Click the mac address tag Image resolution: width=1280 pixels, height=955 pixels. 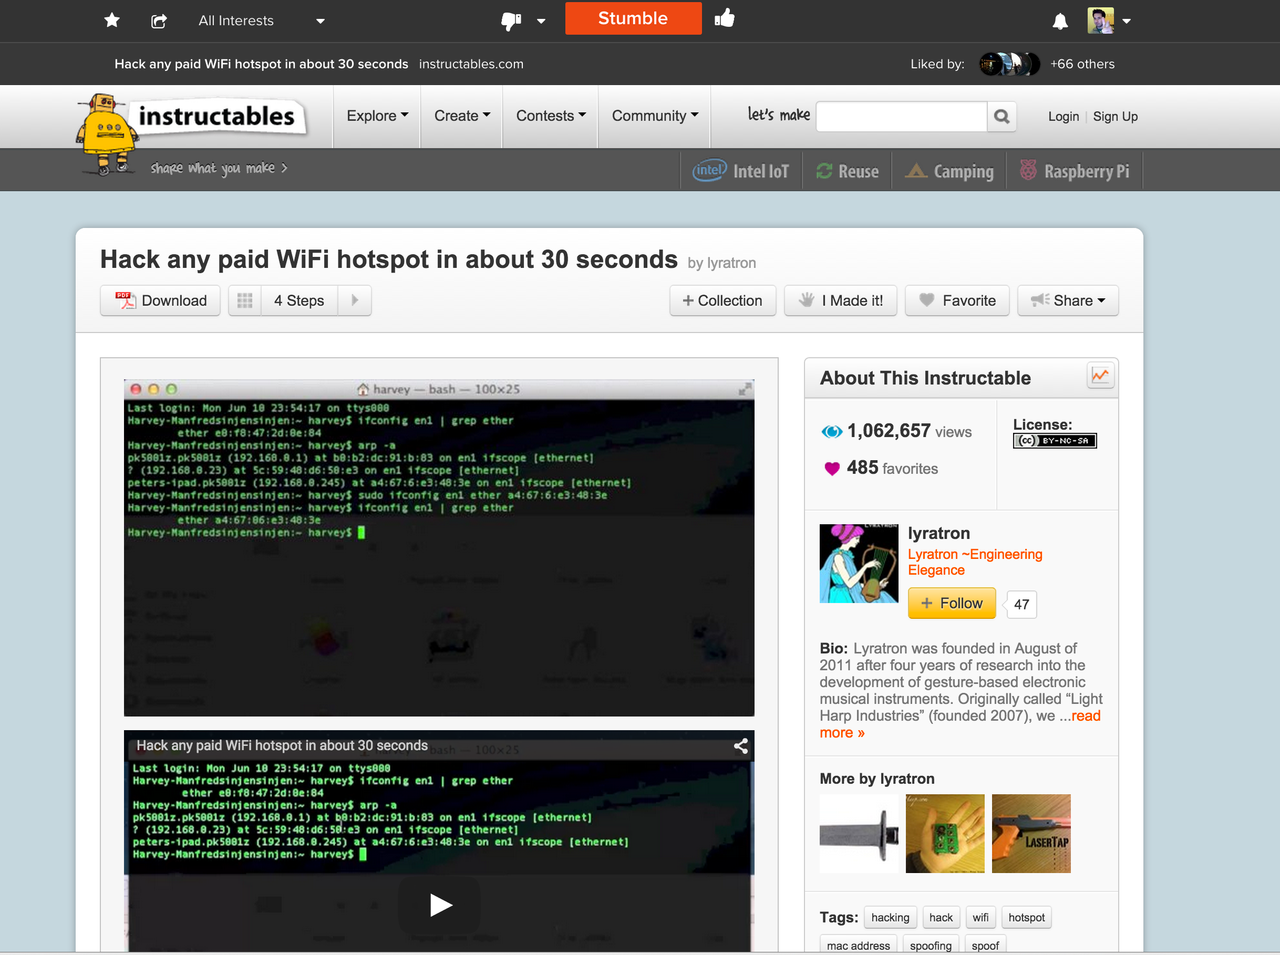858,945
